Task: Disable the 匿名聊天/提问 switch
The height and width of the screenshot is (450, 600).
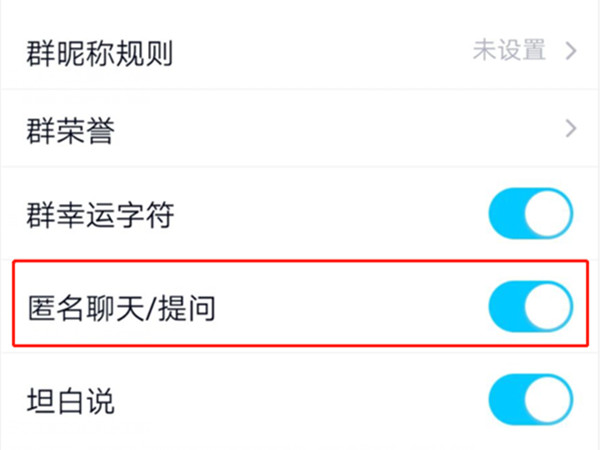Action: coord(530,306)
